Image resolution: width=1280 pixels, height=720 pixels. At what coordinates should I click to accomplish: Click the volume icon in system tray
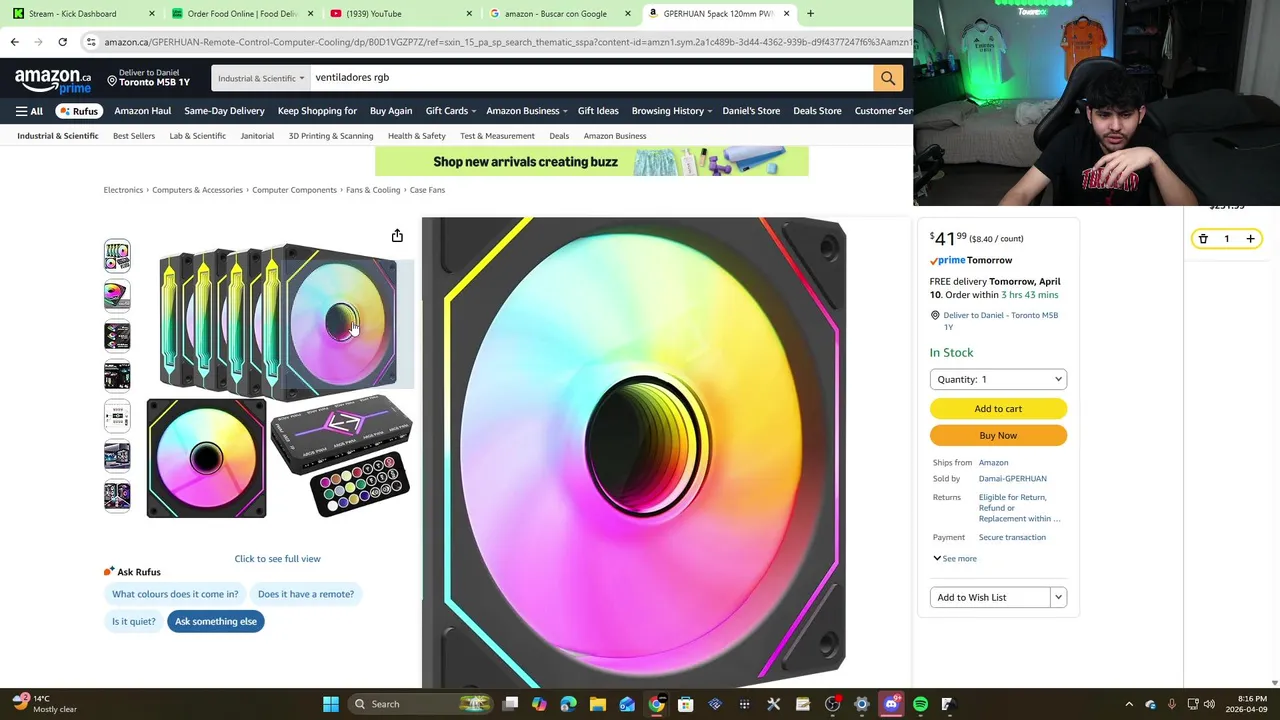click(1210, 704)
